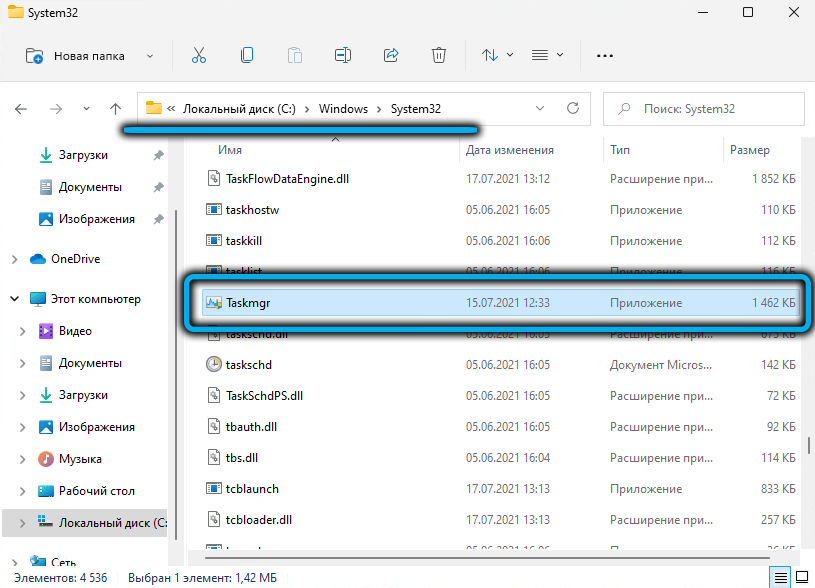
Task: Open Музыка folder in navigation pane
Action: tap(80, 459)
